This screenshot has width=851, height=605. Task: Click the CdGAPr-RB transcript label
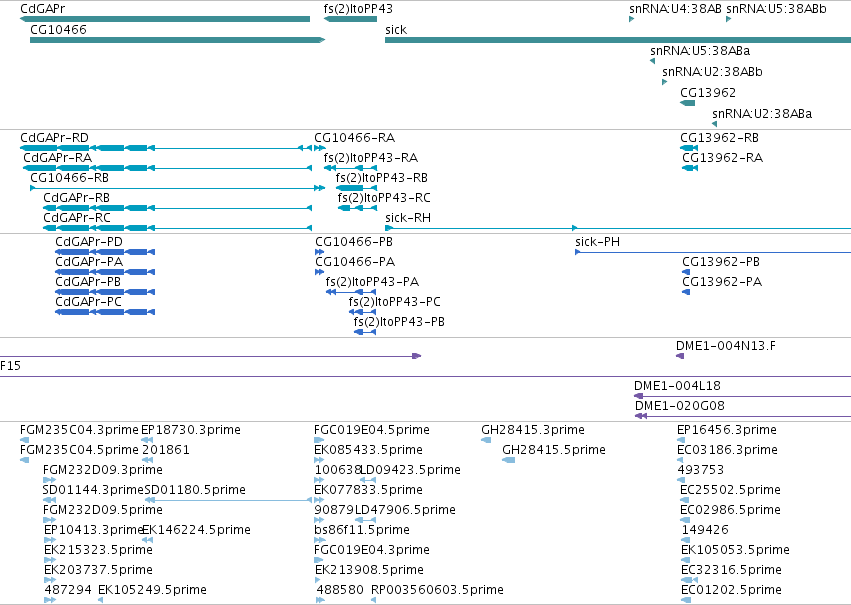(77, 198)
